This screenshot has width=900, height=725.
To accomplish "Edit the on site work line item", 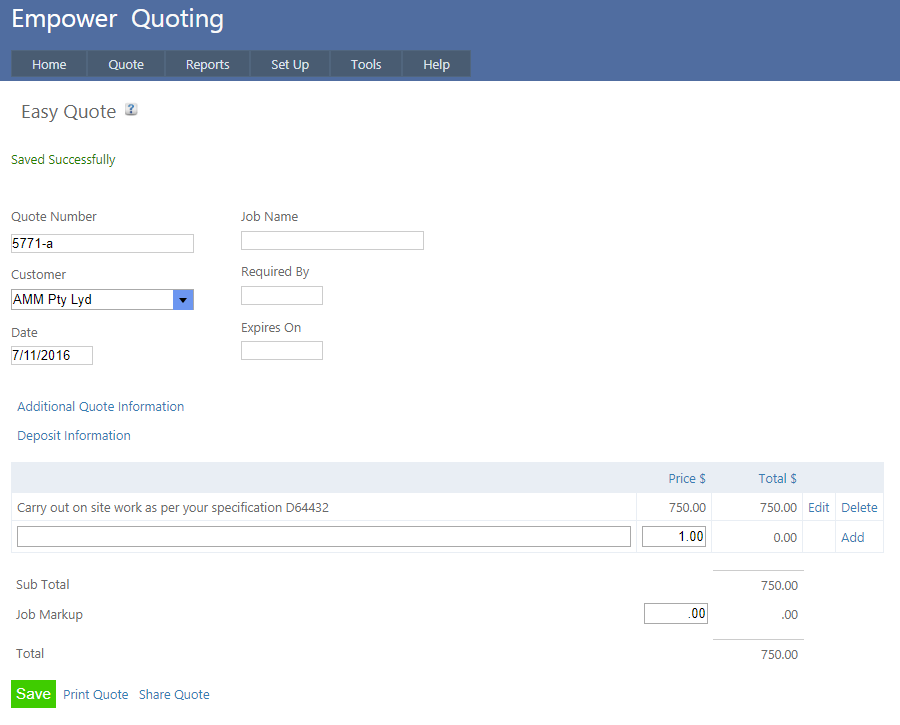I will (x=818, y=508).
